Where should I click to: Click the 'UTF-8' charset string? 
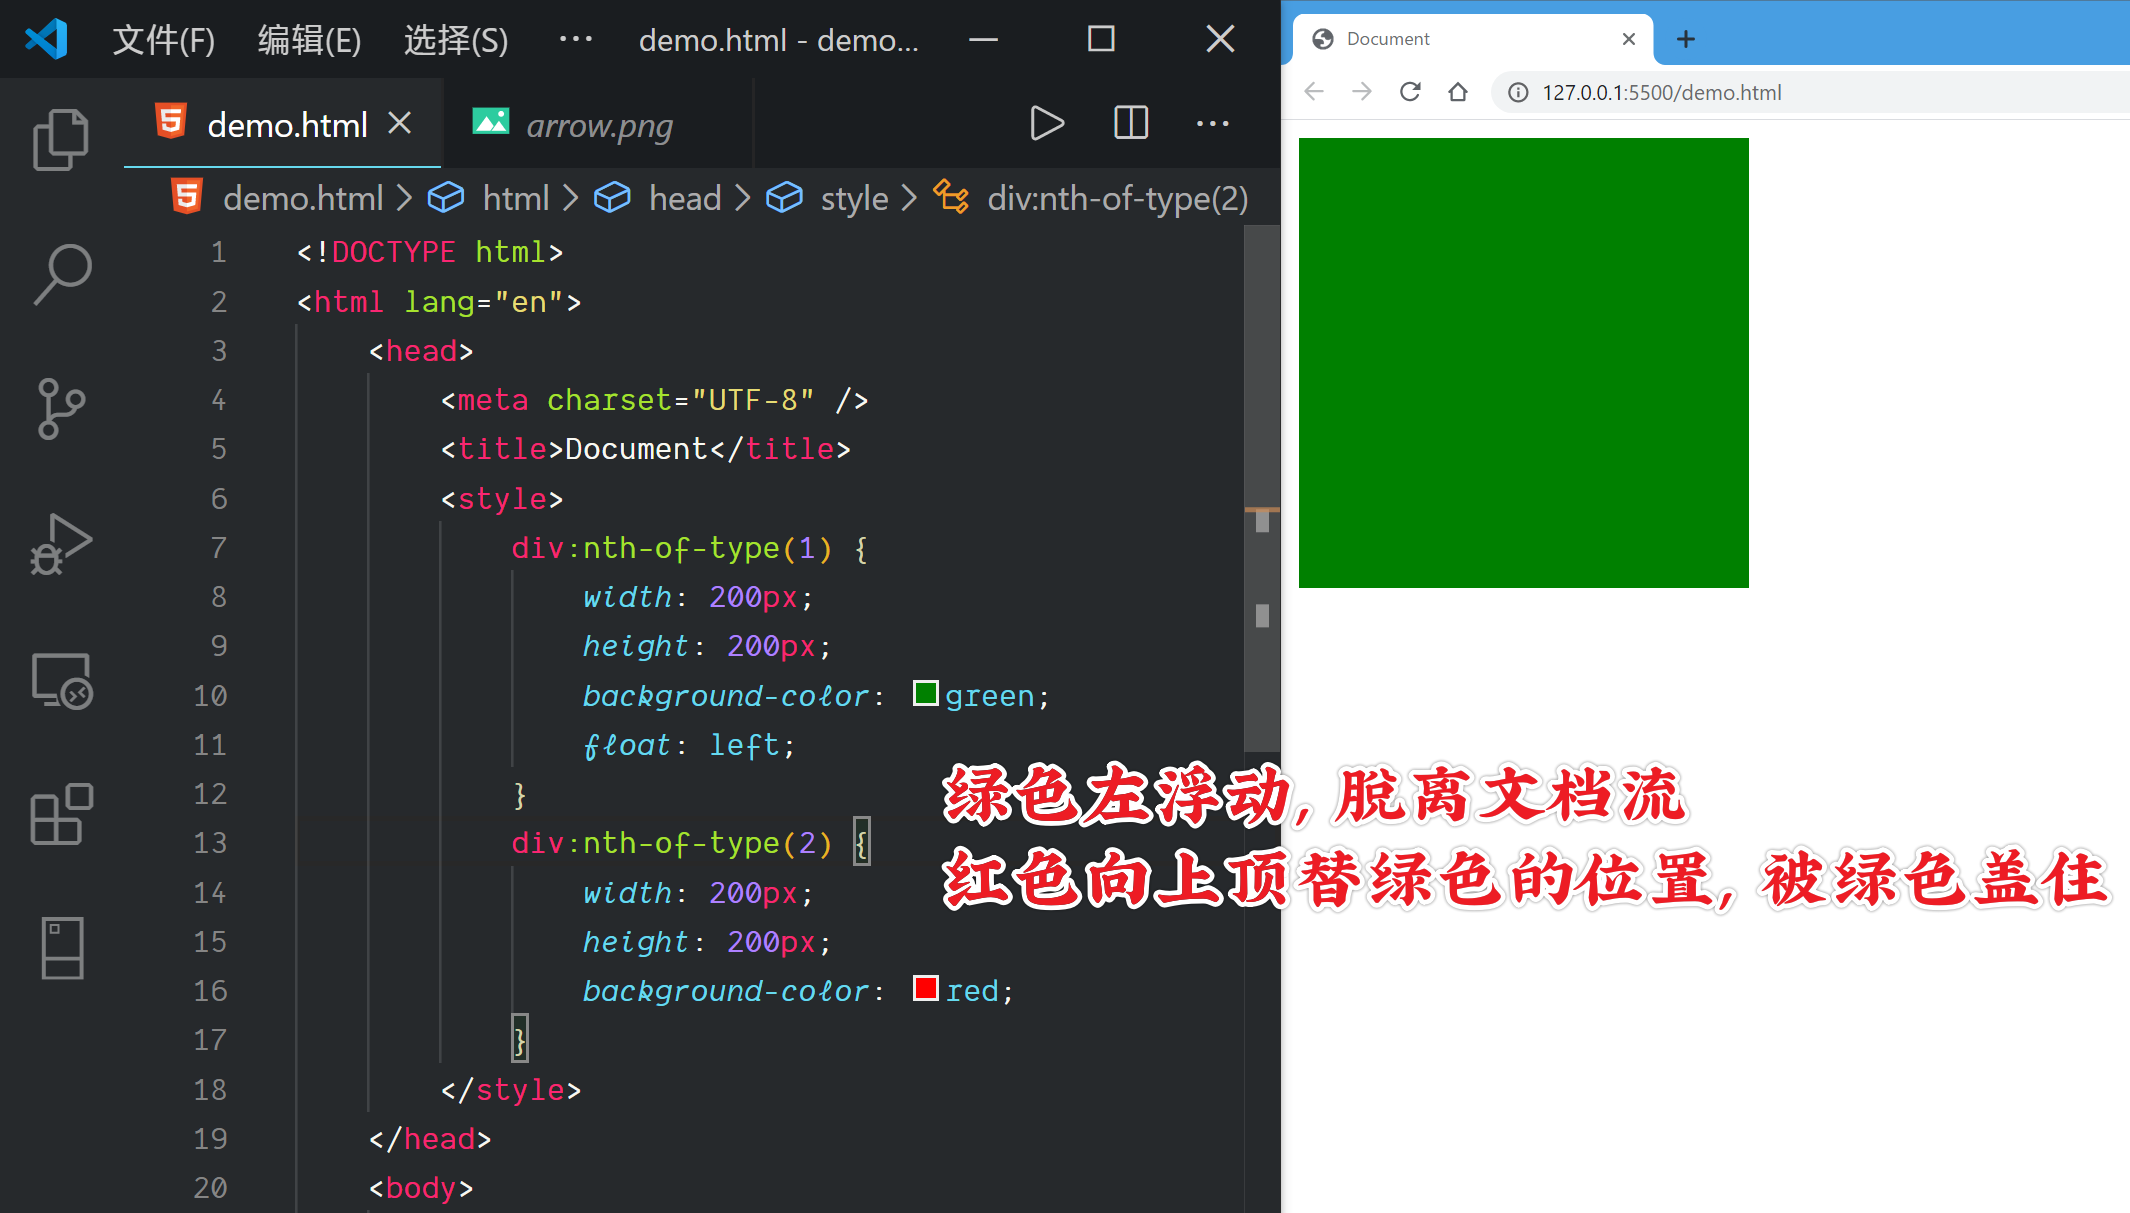(x=753, y=400)
